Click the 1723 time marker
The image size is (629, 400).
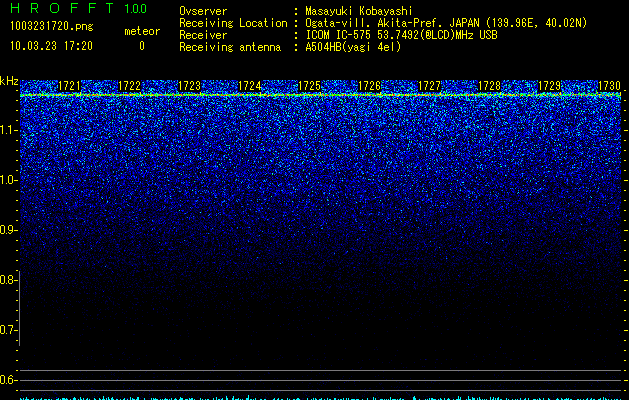(189, 86)
